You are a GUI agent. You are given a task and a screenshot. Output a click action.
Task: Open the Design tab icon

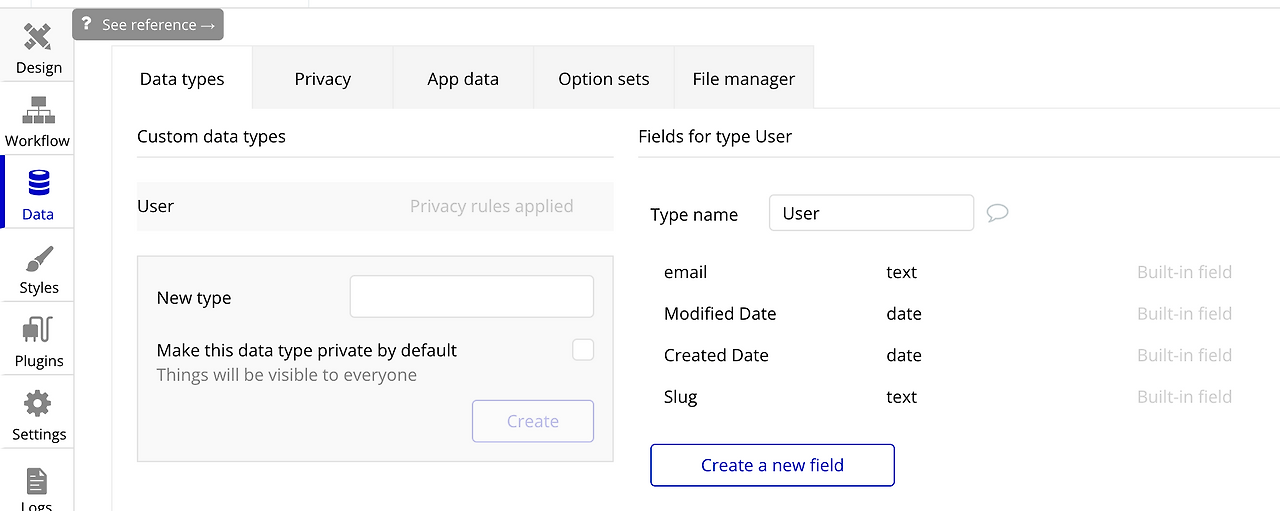37,38
